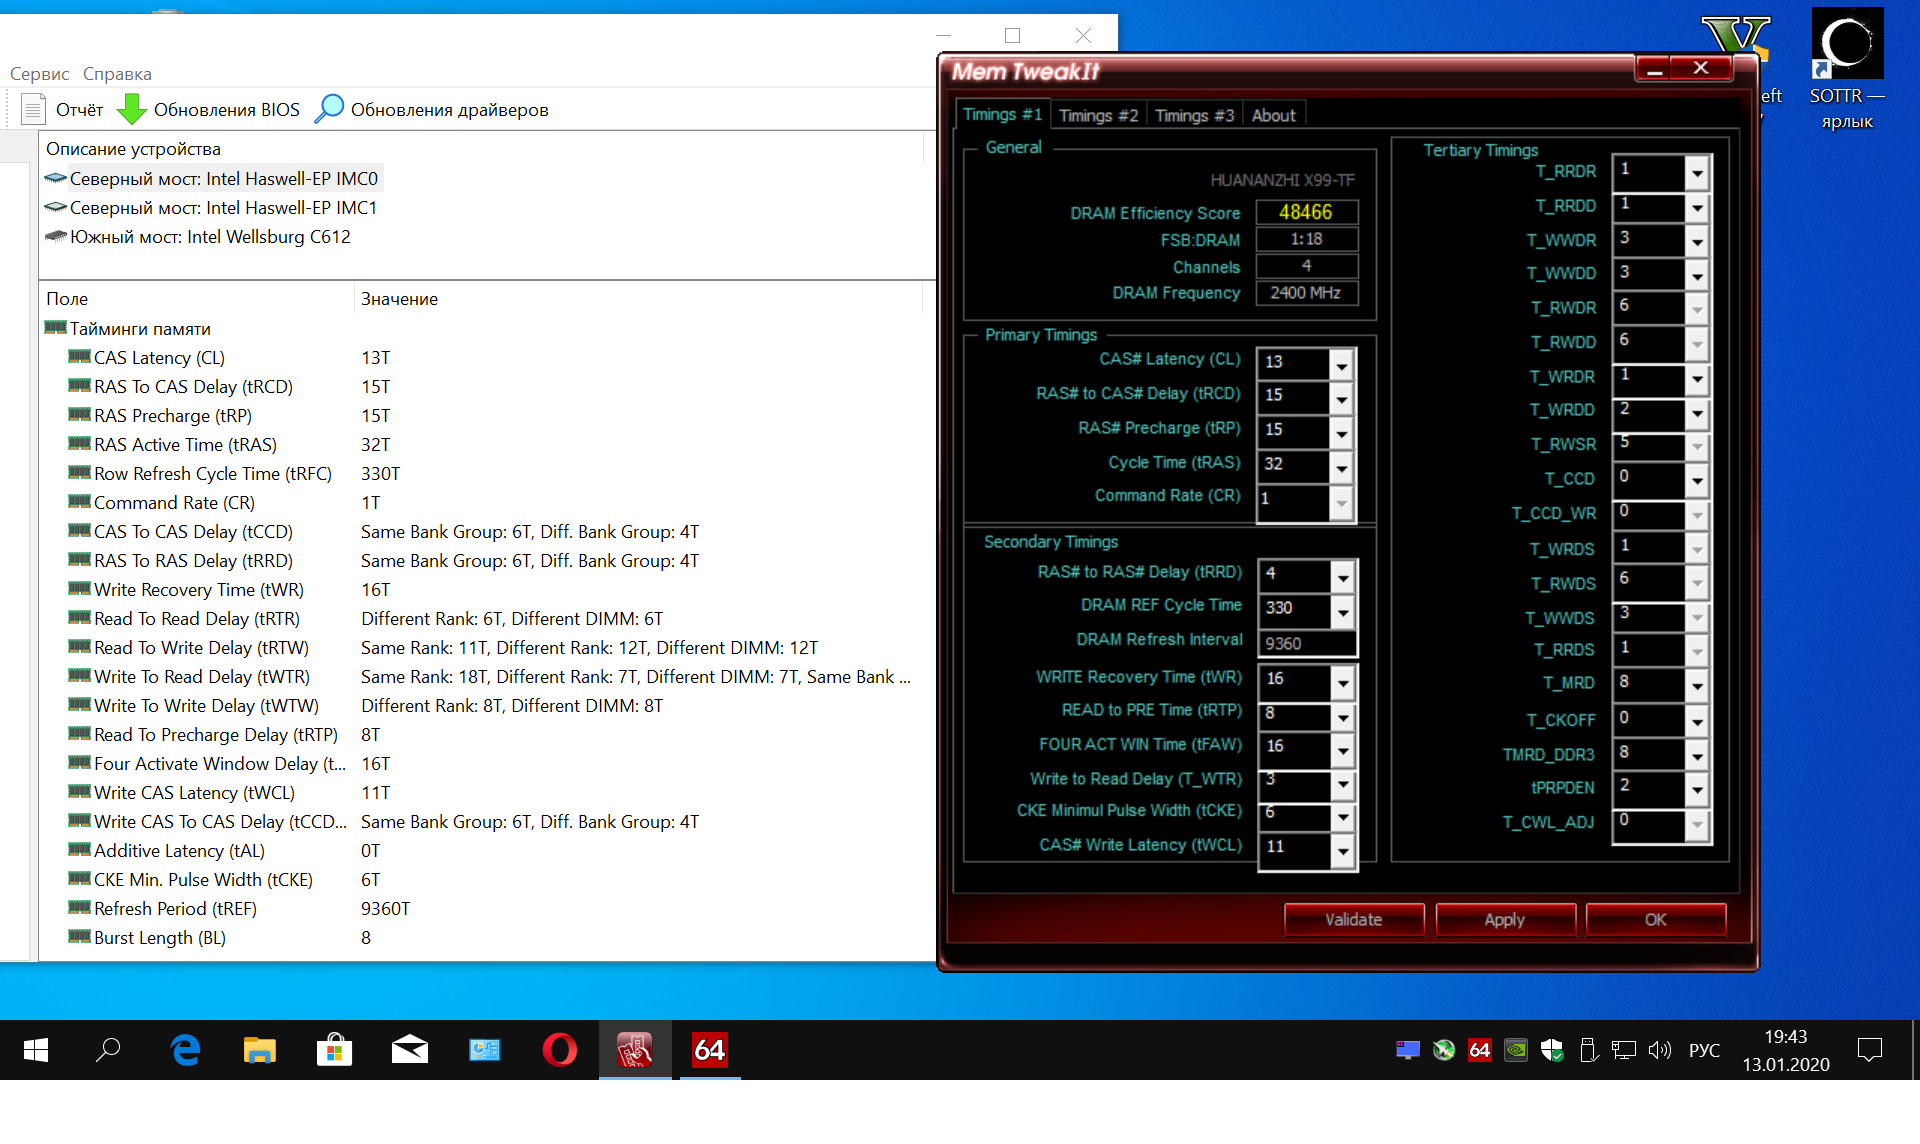This screenshot has width=1920, height=1144.
Task: Expand the T_RRDR dropdown
Action: pos(1697,173)
